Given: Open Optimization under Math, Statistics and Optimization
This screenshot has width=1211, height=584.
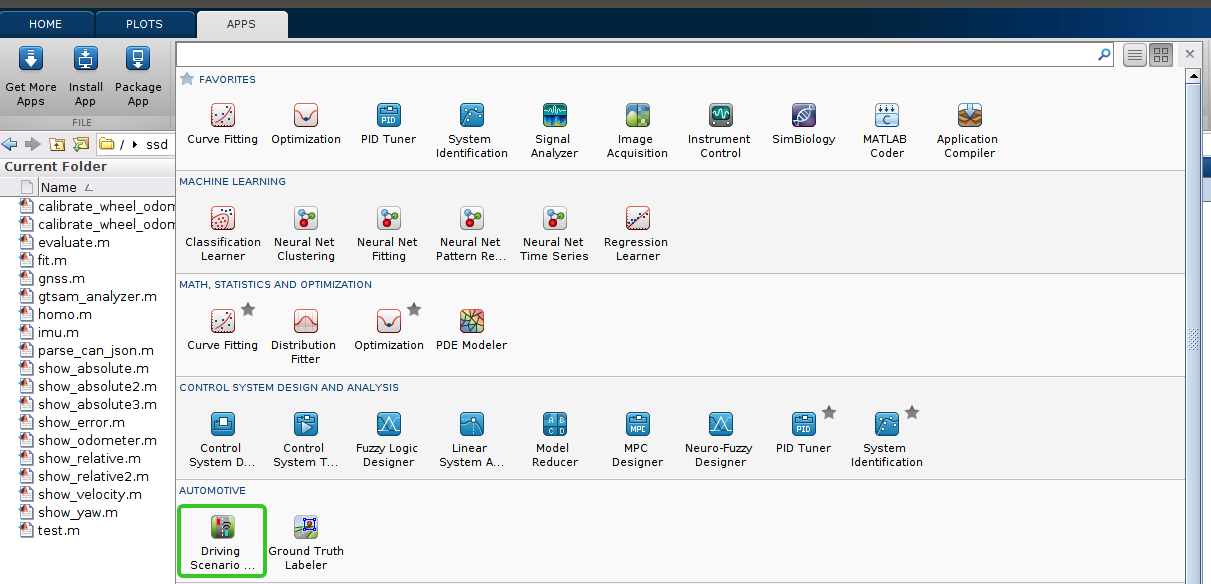Looking at the screenshot, I should (388, 330).
